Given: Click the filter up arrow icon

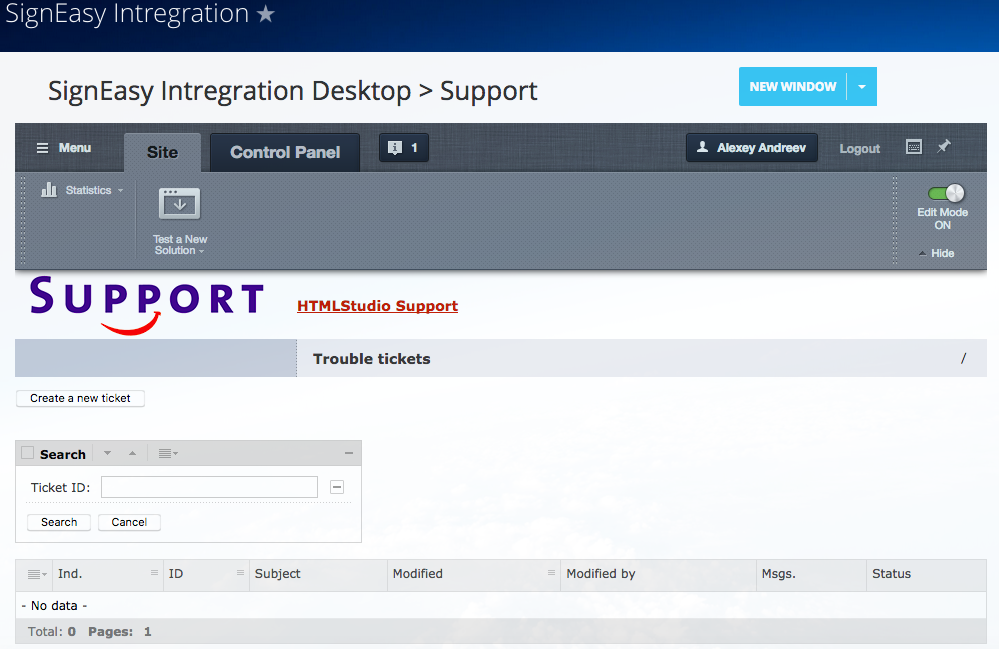Looking at the screenshot, I should coord(133,453).
